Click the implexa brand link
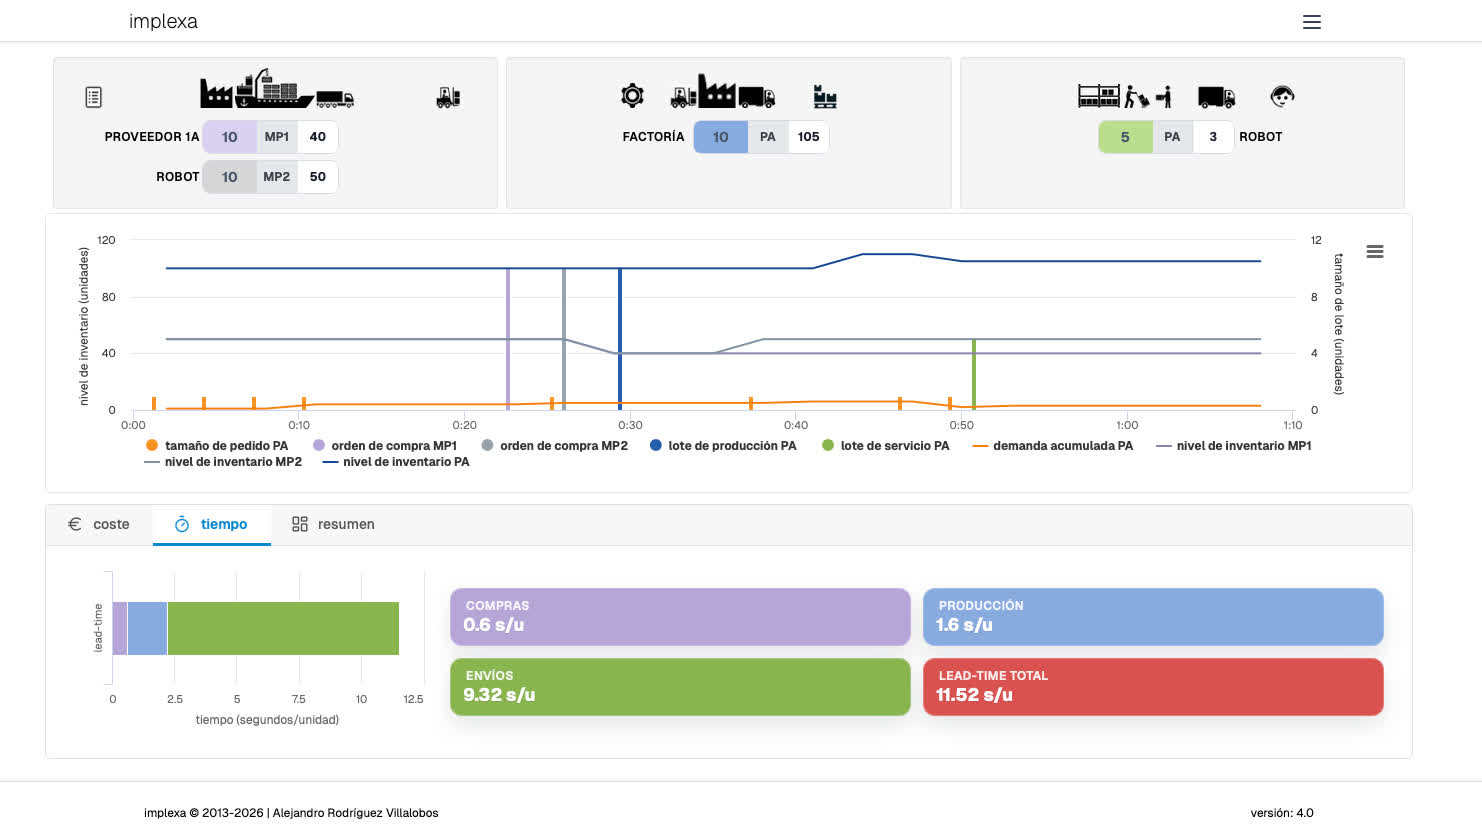The height and width of the screenshot is (836, 1482). pyautogui.click(x=163, y=21)
